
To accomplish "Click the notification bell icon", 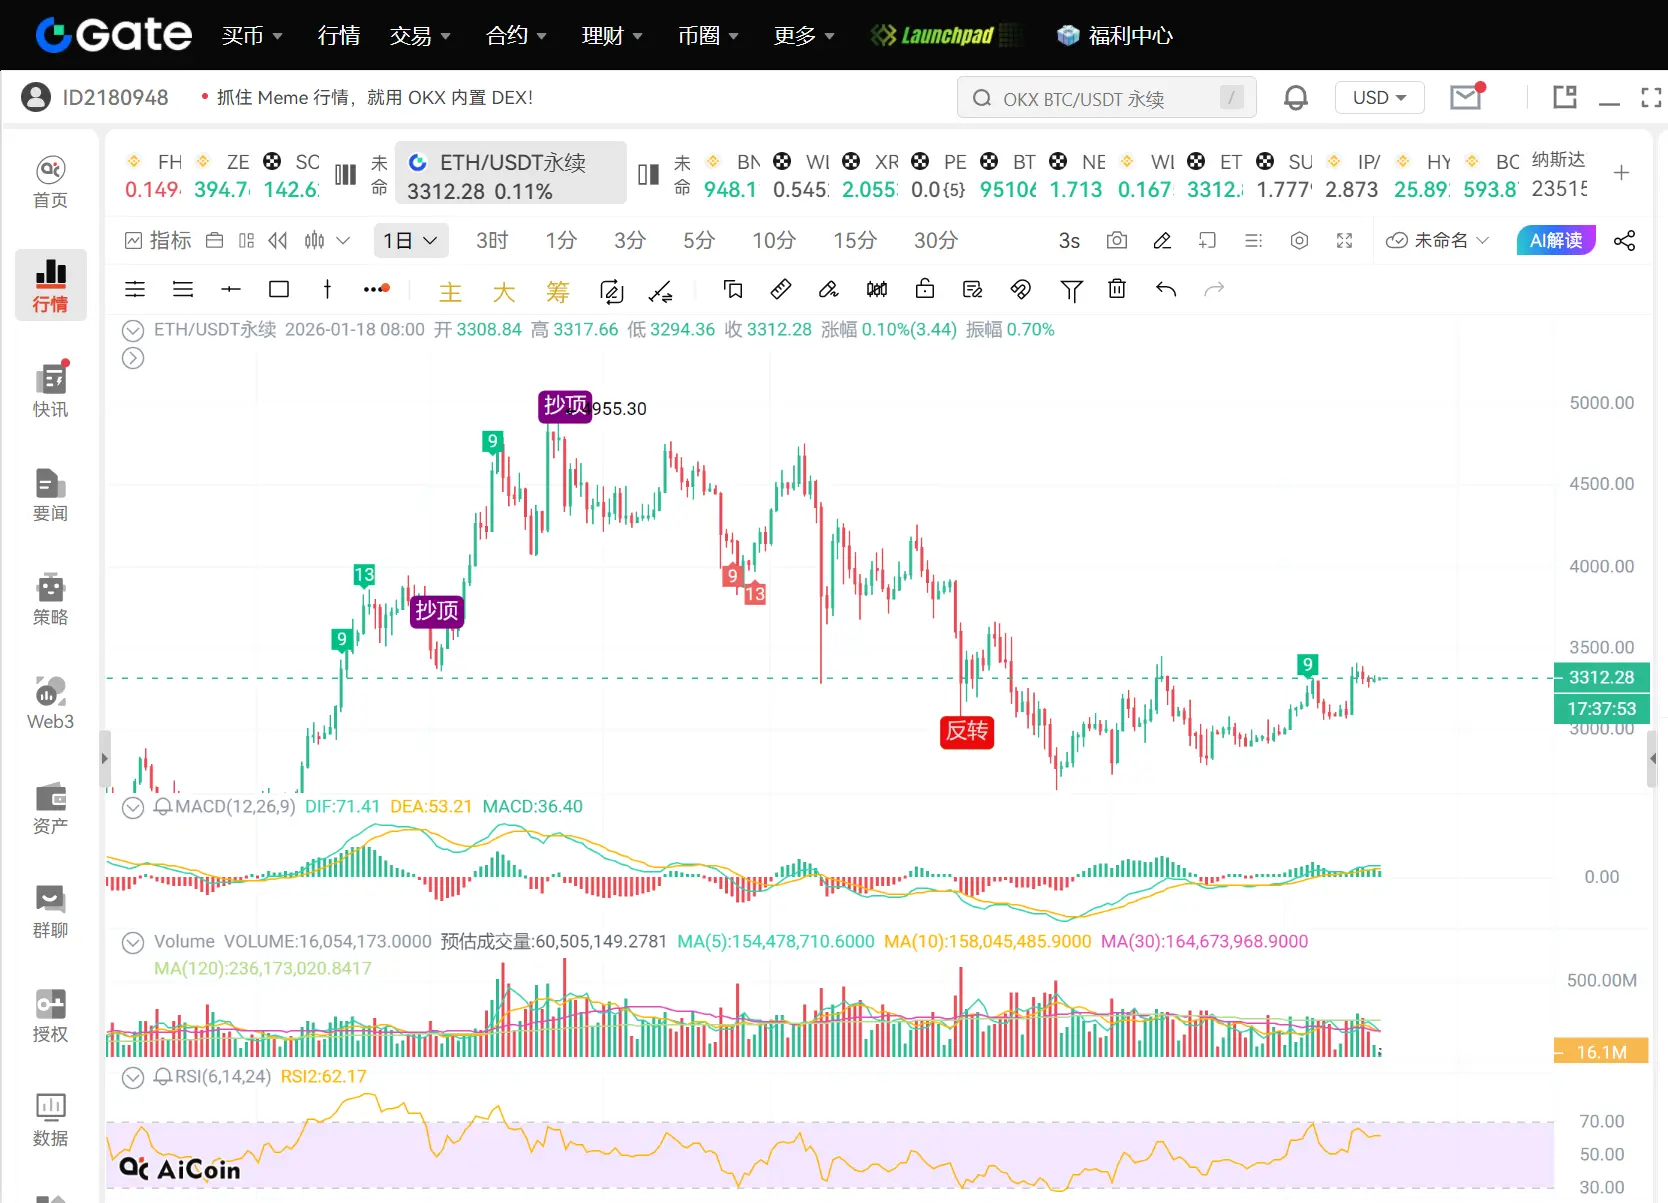I will pos(1296,98).
